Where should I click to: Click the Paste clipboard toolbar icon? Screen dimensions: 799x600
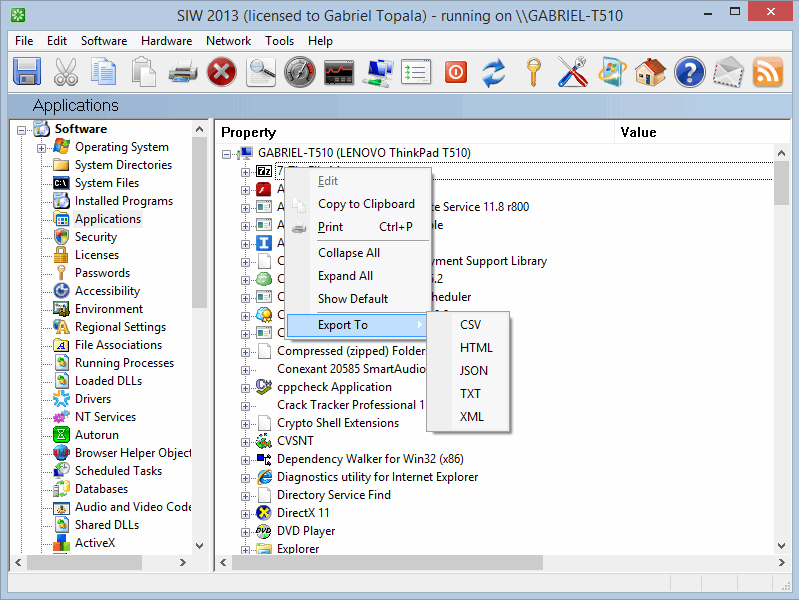[143, 71]
